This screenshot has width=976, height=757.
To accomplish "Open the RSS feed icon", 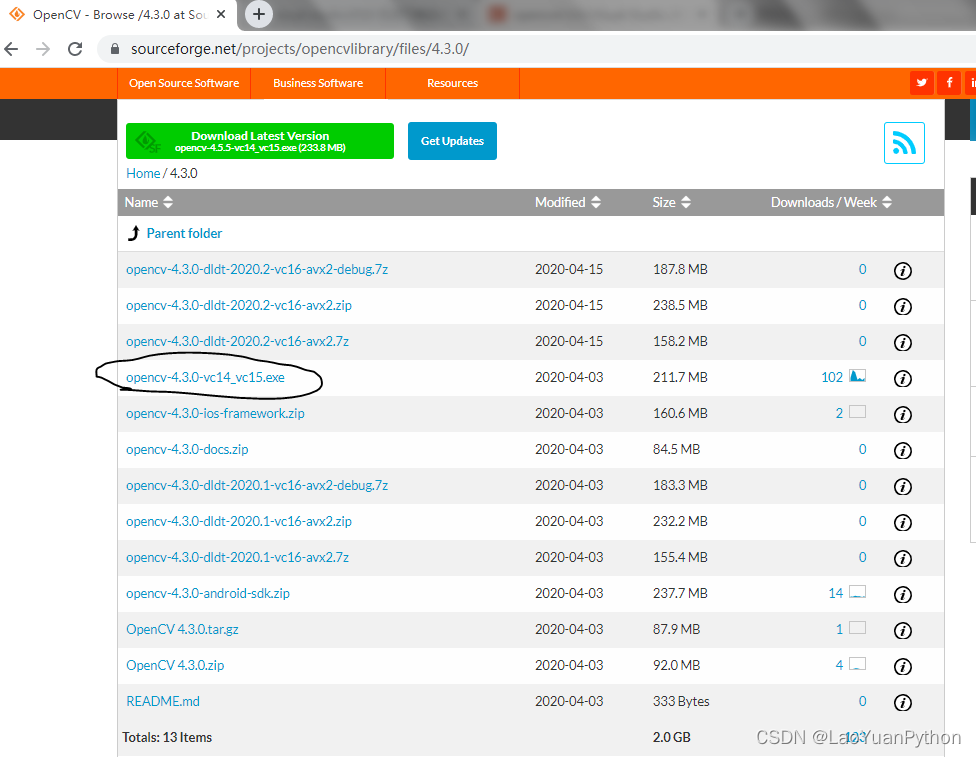I will pos(904,143).
